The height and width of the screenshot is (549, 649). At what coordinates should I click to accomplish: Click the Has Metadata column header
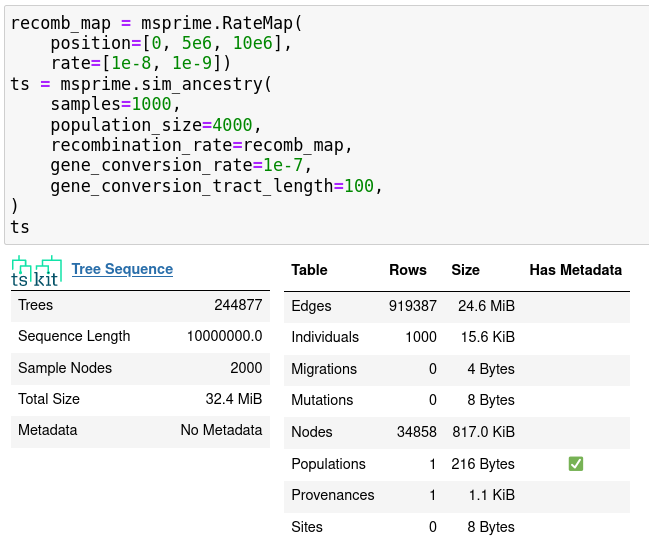click(575, 270)
